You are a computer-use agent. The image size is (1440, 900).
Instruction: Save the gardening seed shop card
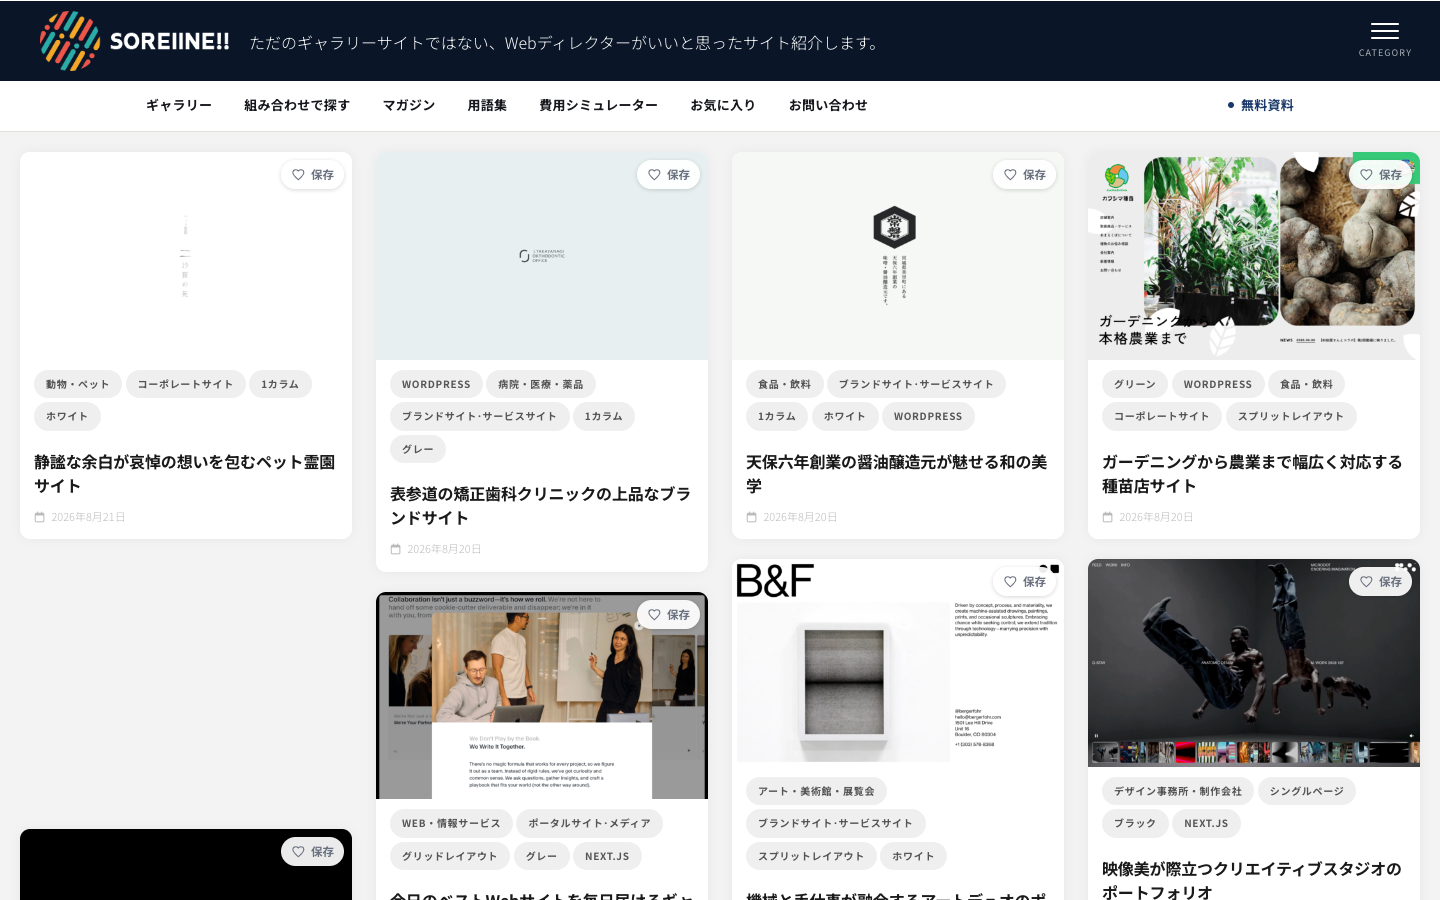click(1381, 175)
